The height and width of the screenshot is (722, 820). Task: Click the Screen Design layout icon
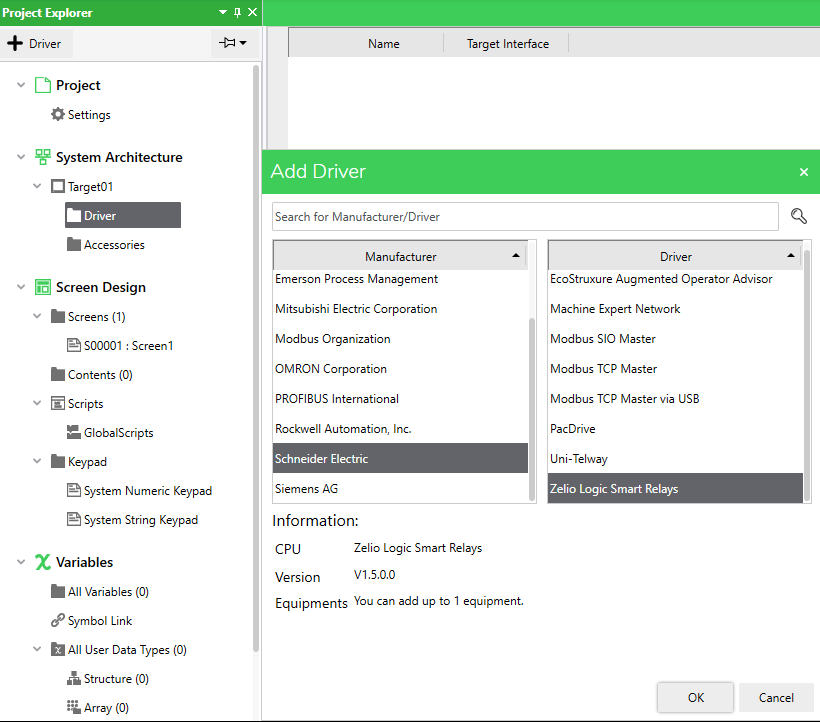point(43,287)
